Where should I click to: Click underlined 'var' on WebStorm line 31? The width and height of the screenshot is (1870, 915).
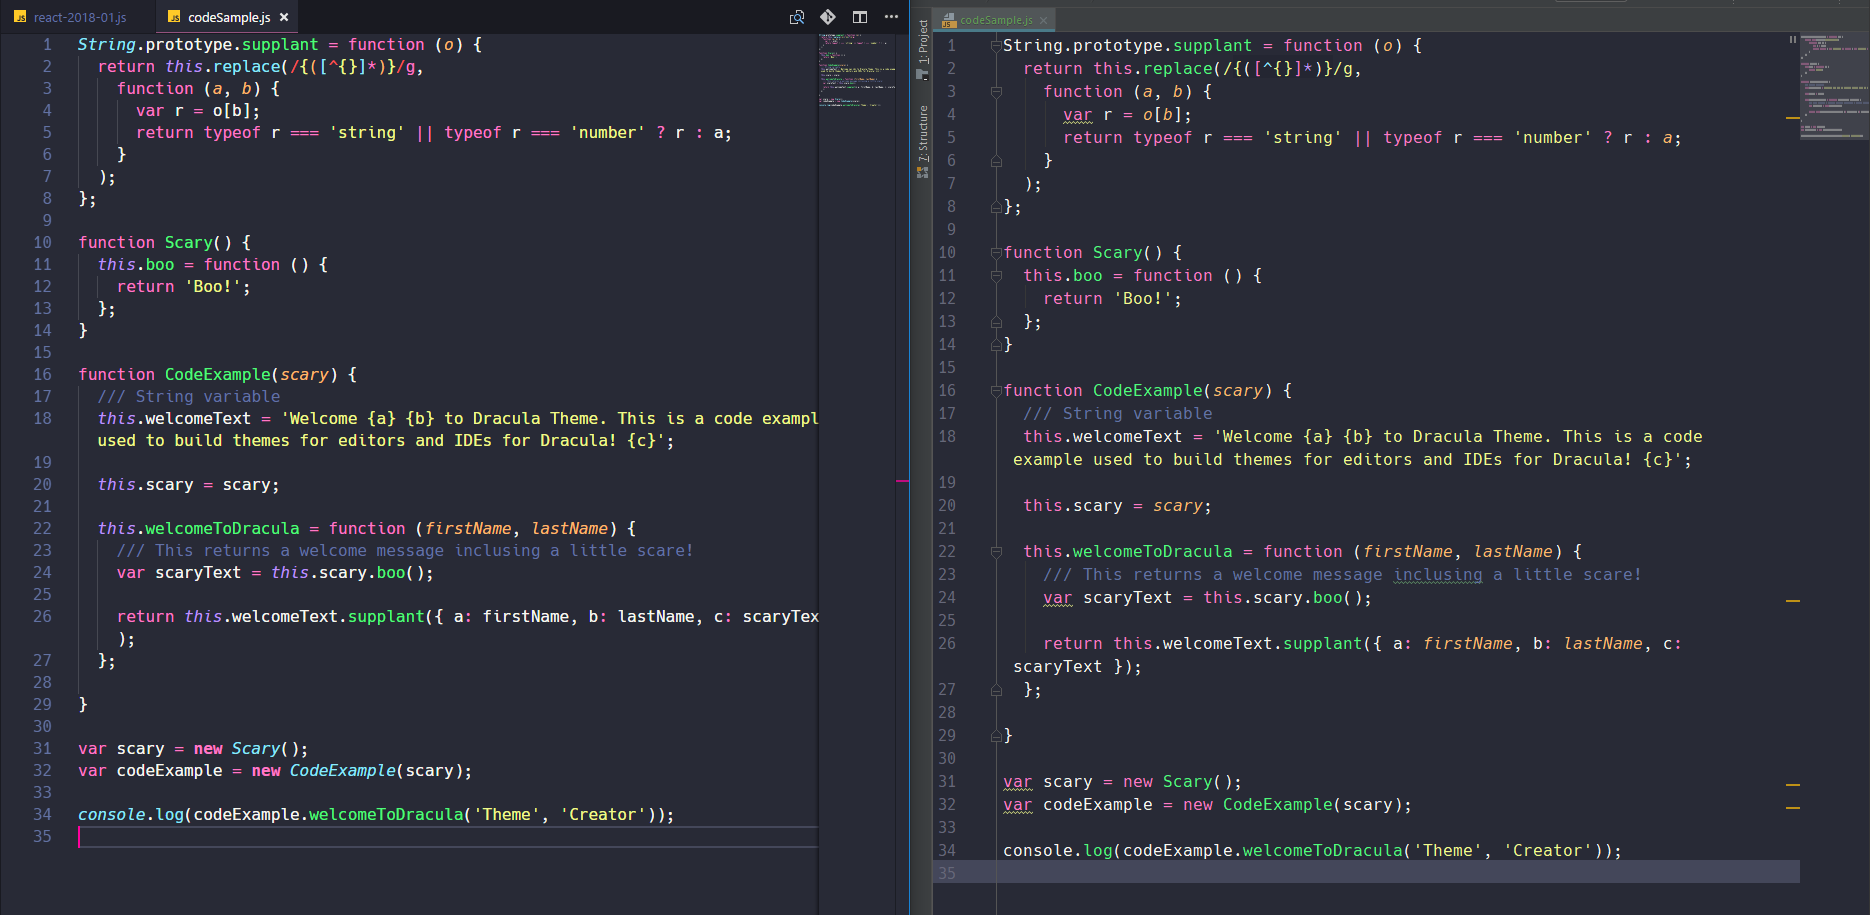click(x=1018, y=782)
